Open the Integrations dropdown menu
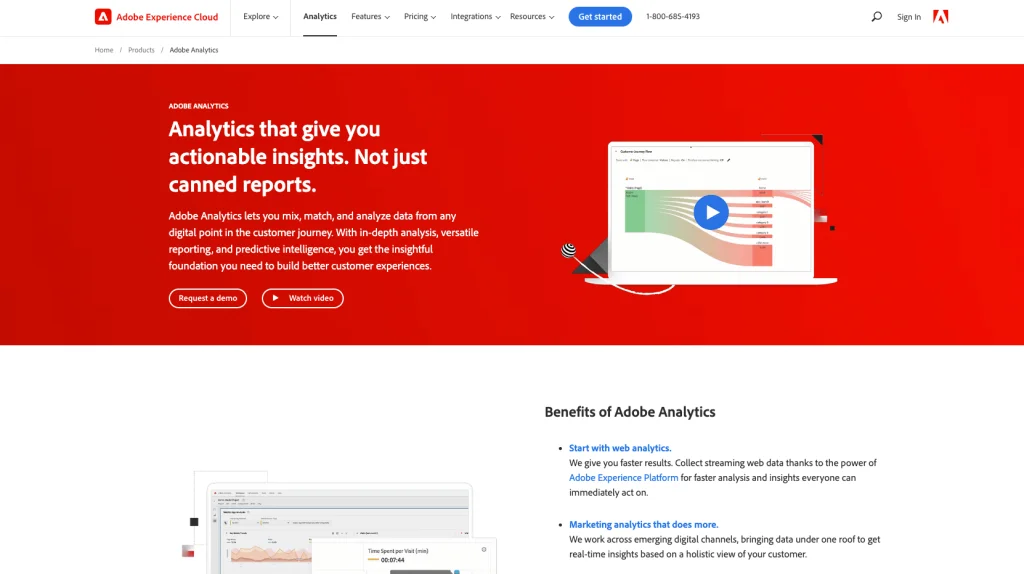Viewport: 1024px width, 574px height. [x=475, y=17]
